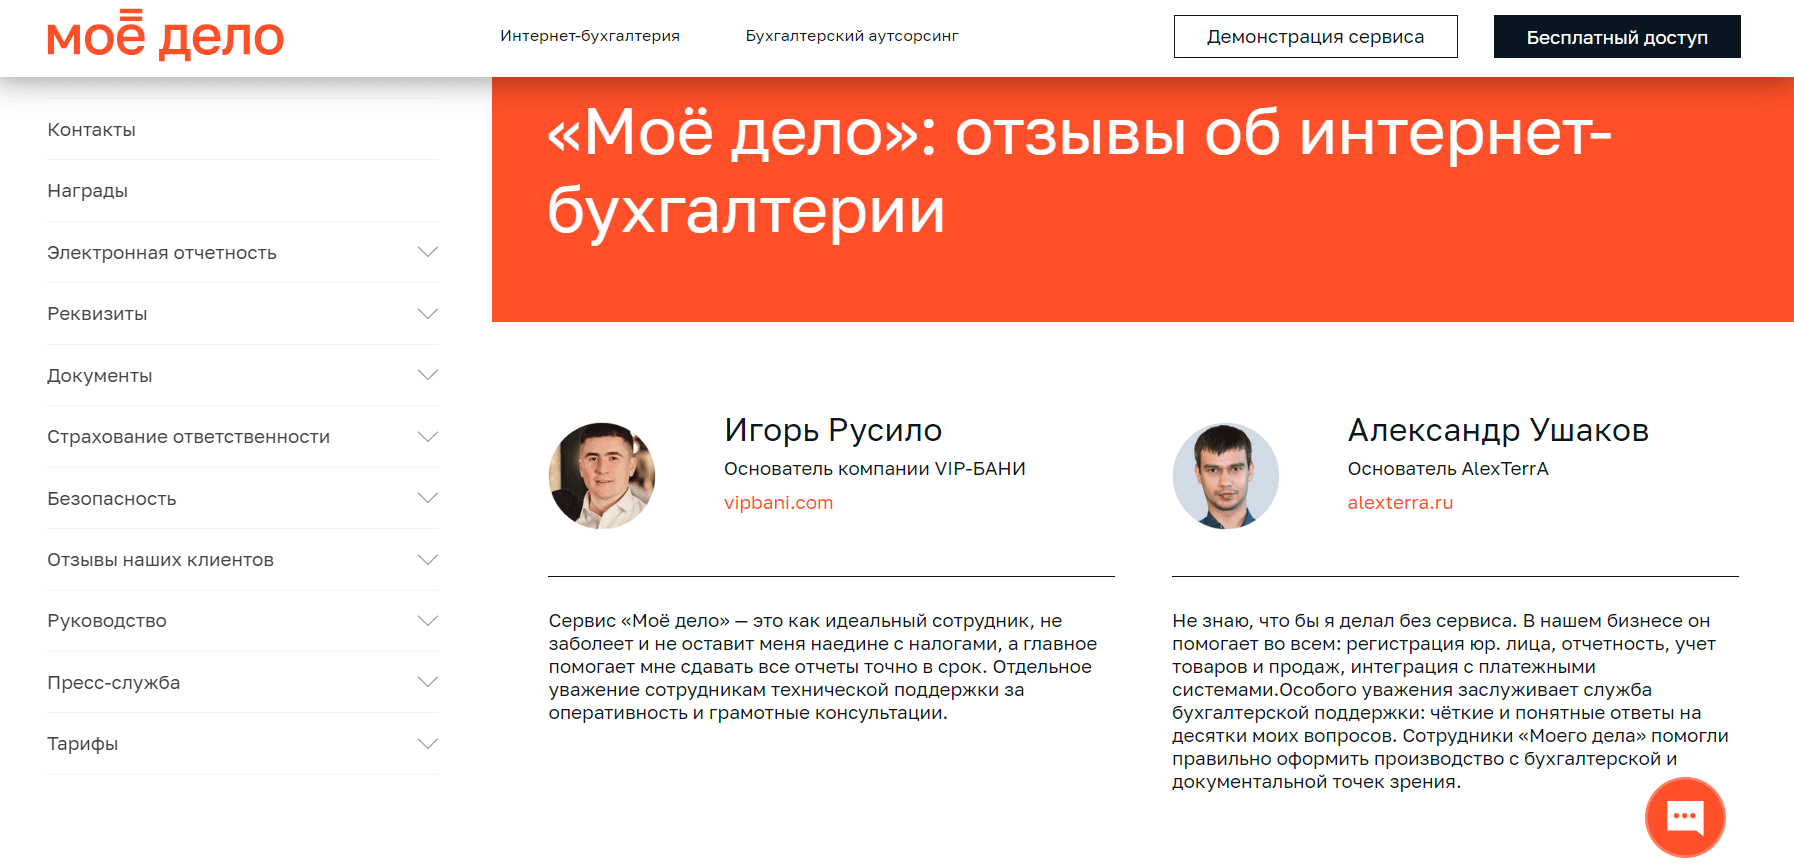The width and height of the screenshot is (1794, 866).
Task: Select Отзывы наших клиентов sidebar label
Action: [x=161, y=560]
